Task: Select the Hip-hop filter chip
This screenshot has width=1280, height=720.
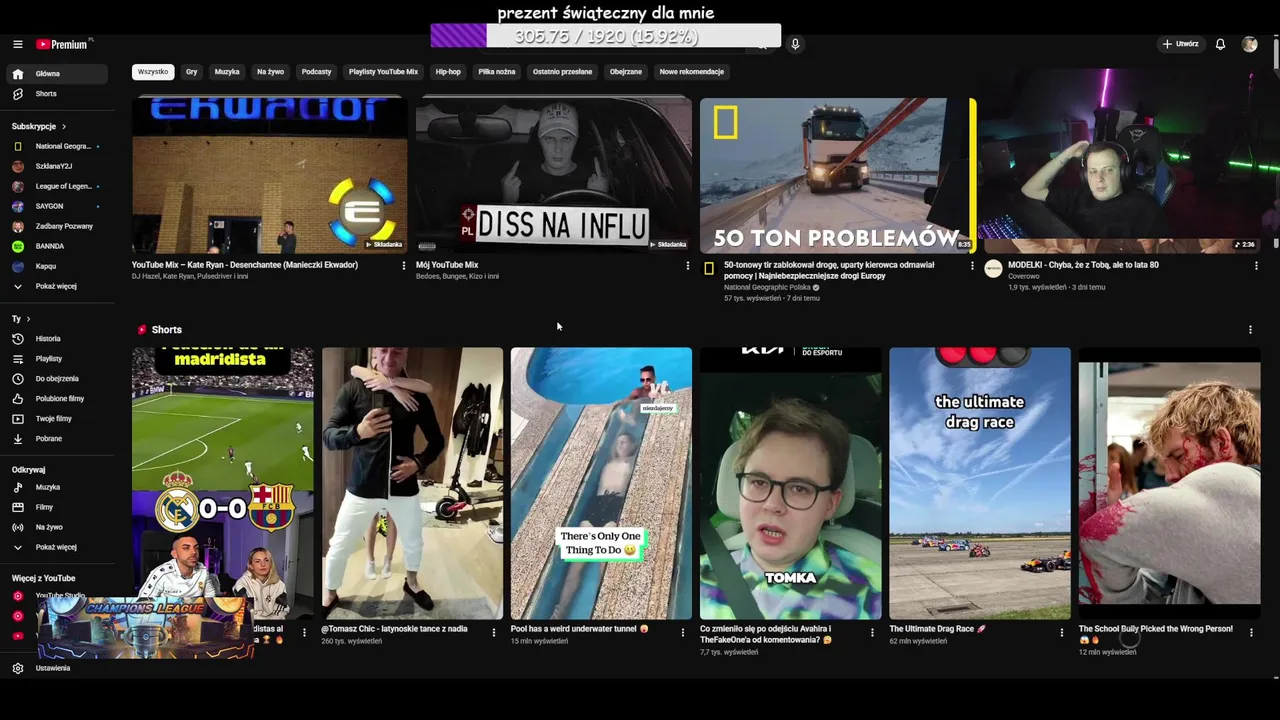Action: [448, 72]
